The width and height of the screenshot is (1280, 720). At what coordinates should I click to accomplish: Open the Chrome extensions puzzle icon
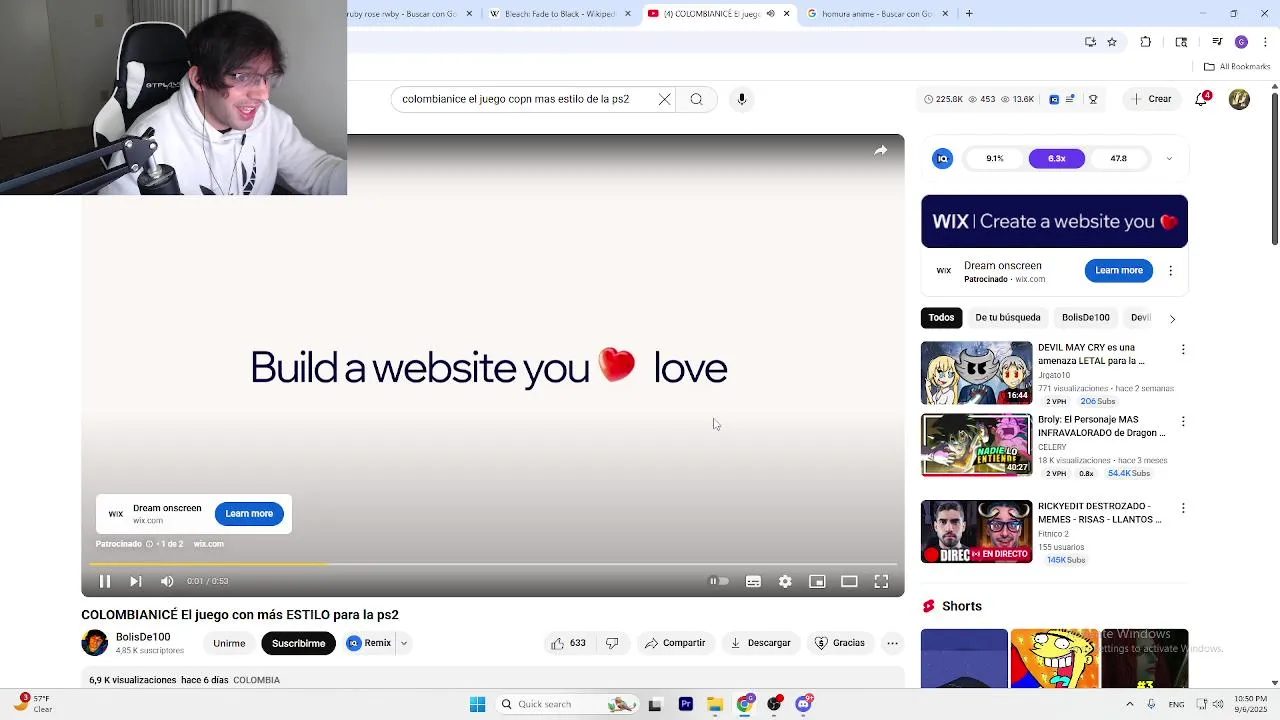[x=1146, y=42]
